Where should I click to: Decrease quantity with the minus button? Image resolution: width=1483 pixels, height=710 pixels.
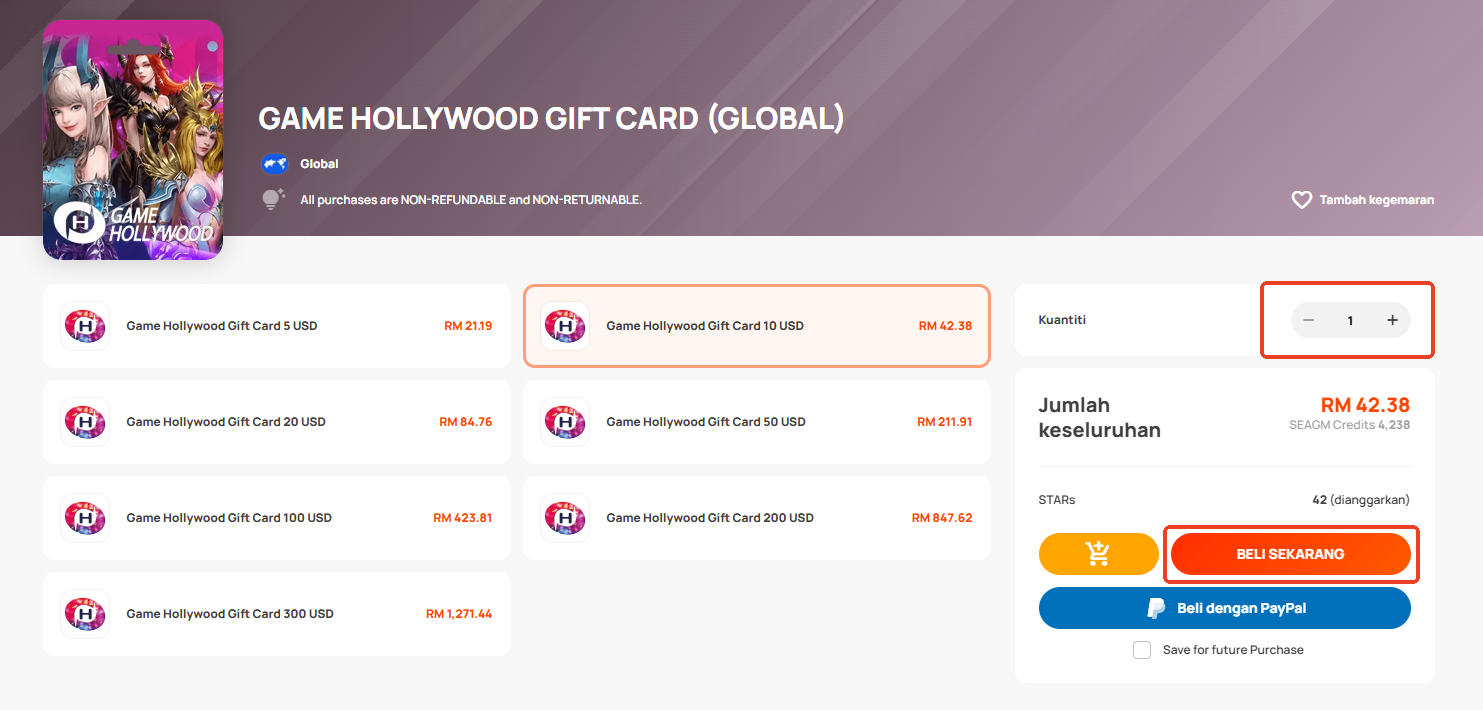(x=1308, y=320)
